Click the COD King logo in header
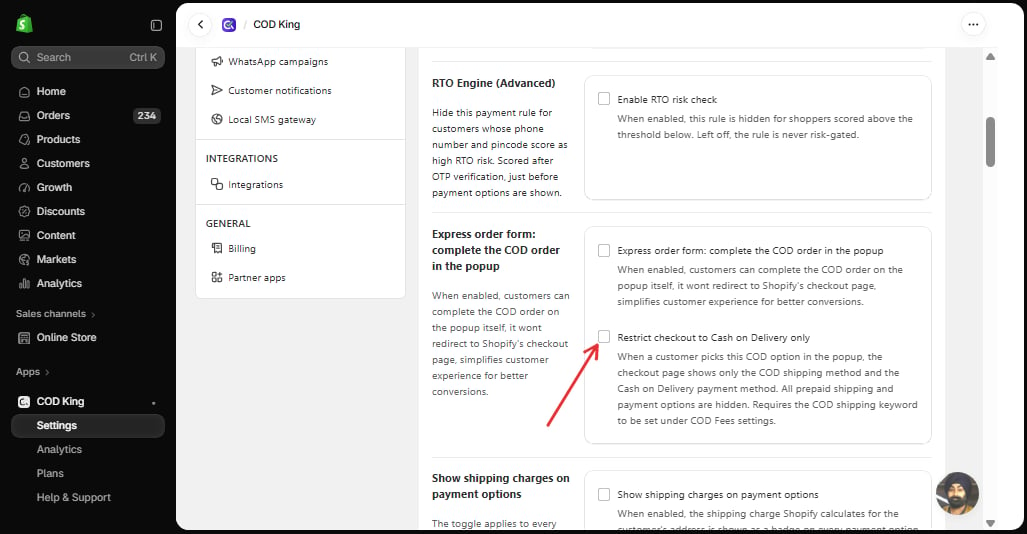 pyautogui.click(x=229, y=25)
